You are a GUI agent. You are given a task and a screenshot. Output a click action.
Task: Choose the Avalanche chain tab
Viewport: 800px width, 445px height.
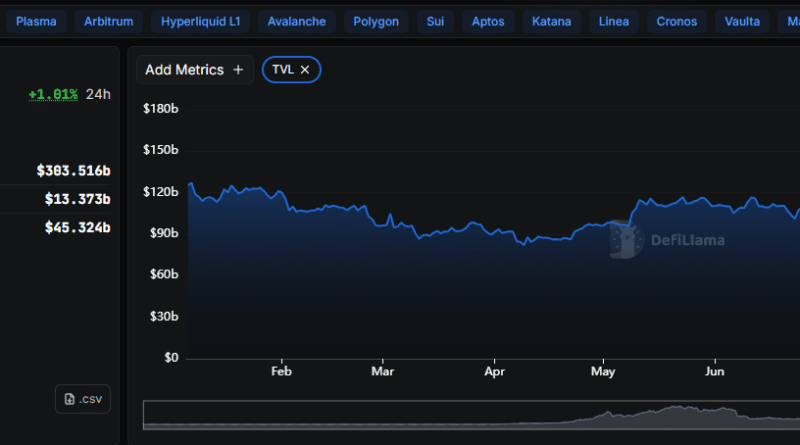pyautogui.click(x=297, y=21)
